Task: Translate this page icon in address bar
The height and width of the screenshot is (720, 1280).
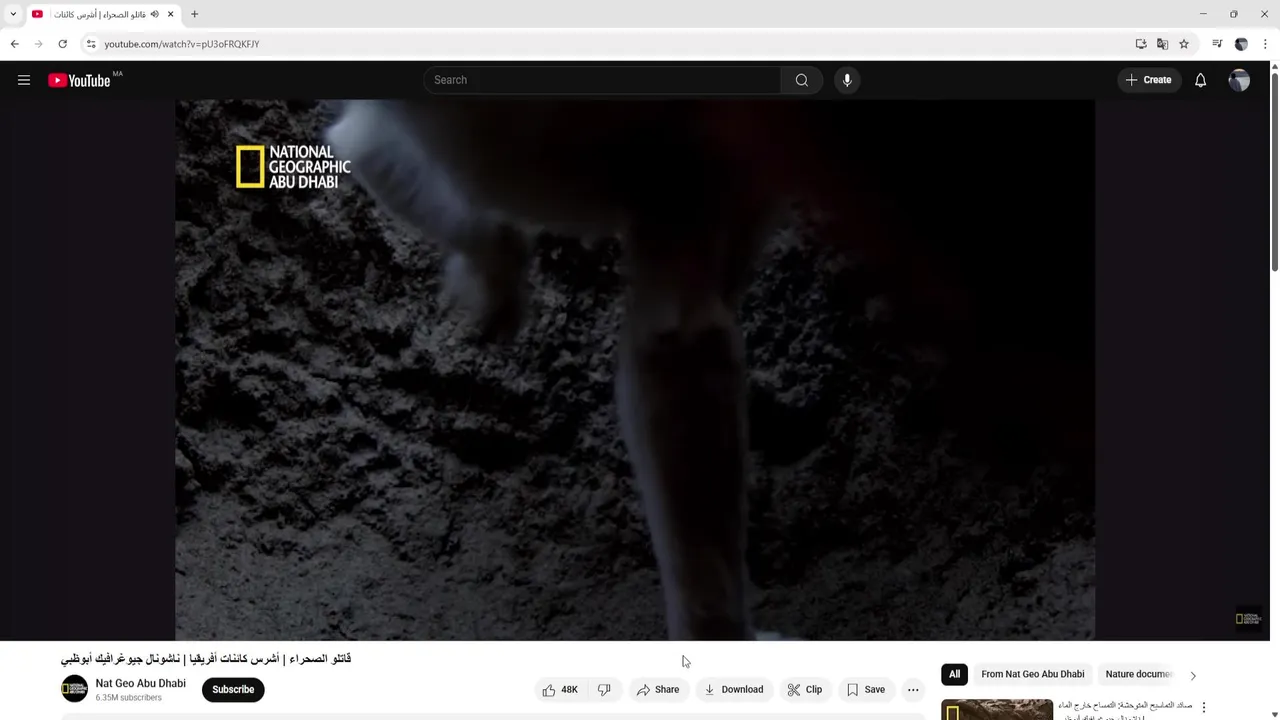Action: click(1162, 44)
